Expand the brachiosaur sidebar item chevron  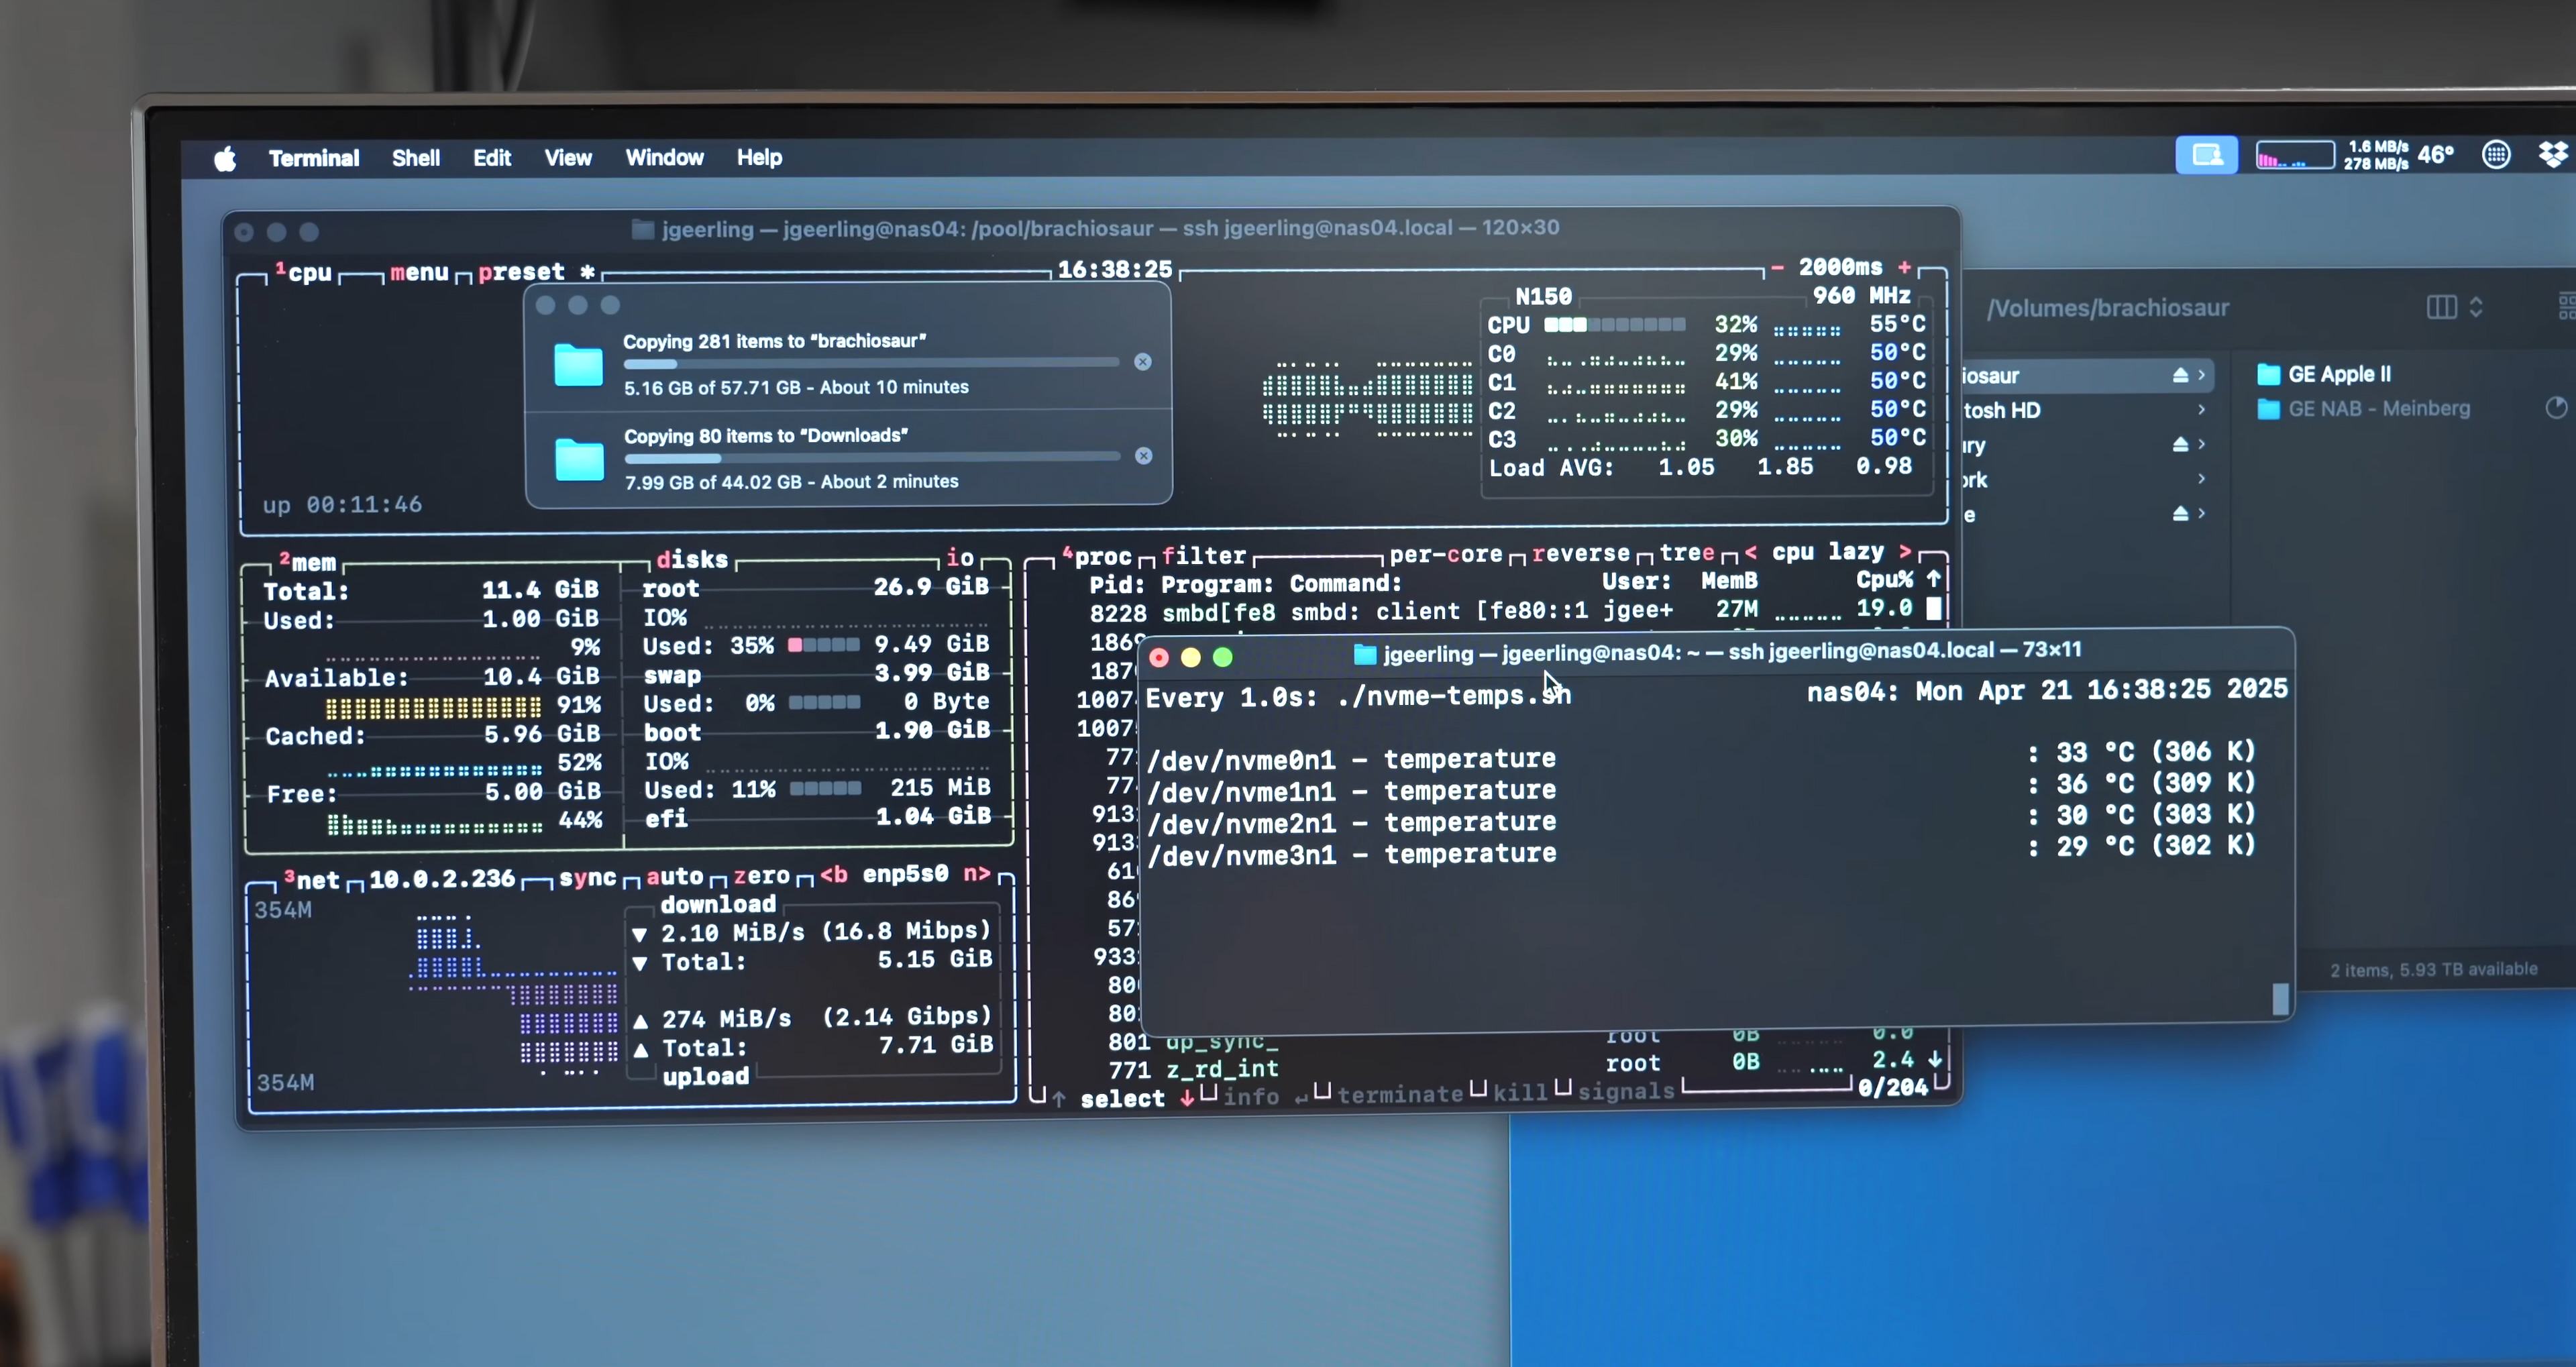(2201, 375)
